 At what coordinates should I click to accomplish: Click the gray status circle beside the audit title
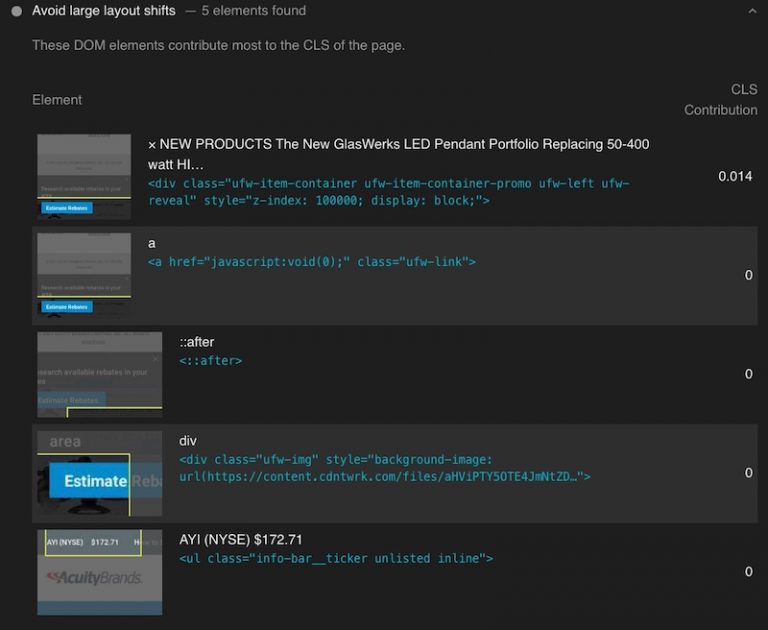coord(16,11)
